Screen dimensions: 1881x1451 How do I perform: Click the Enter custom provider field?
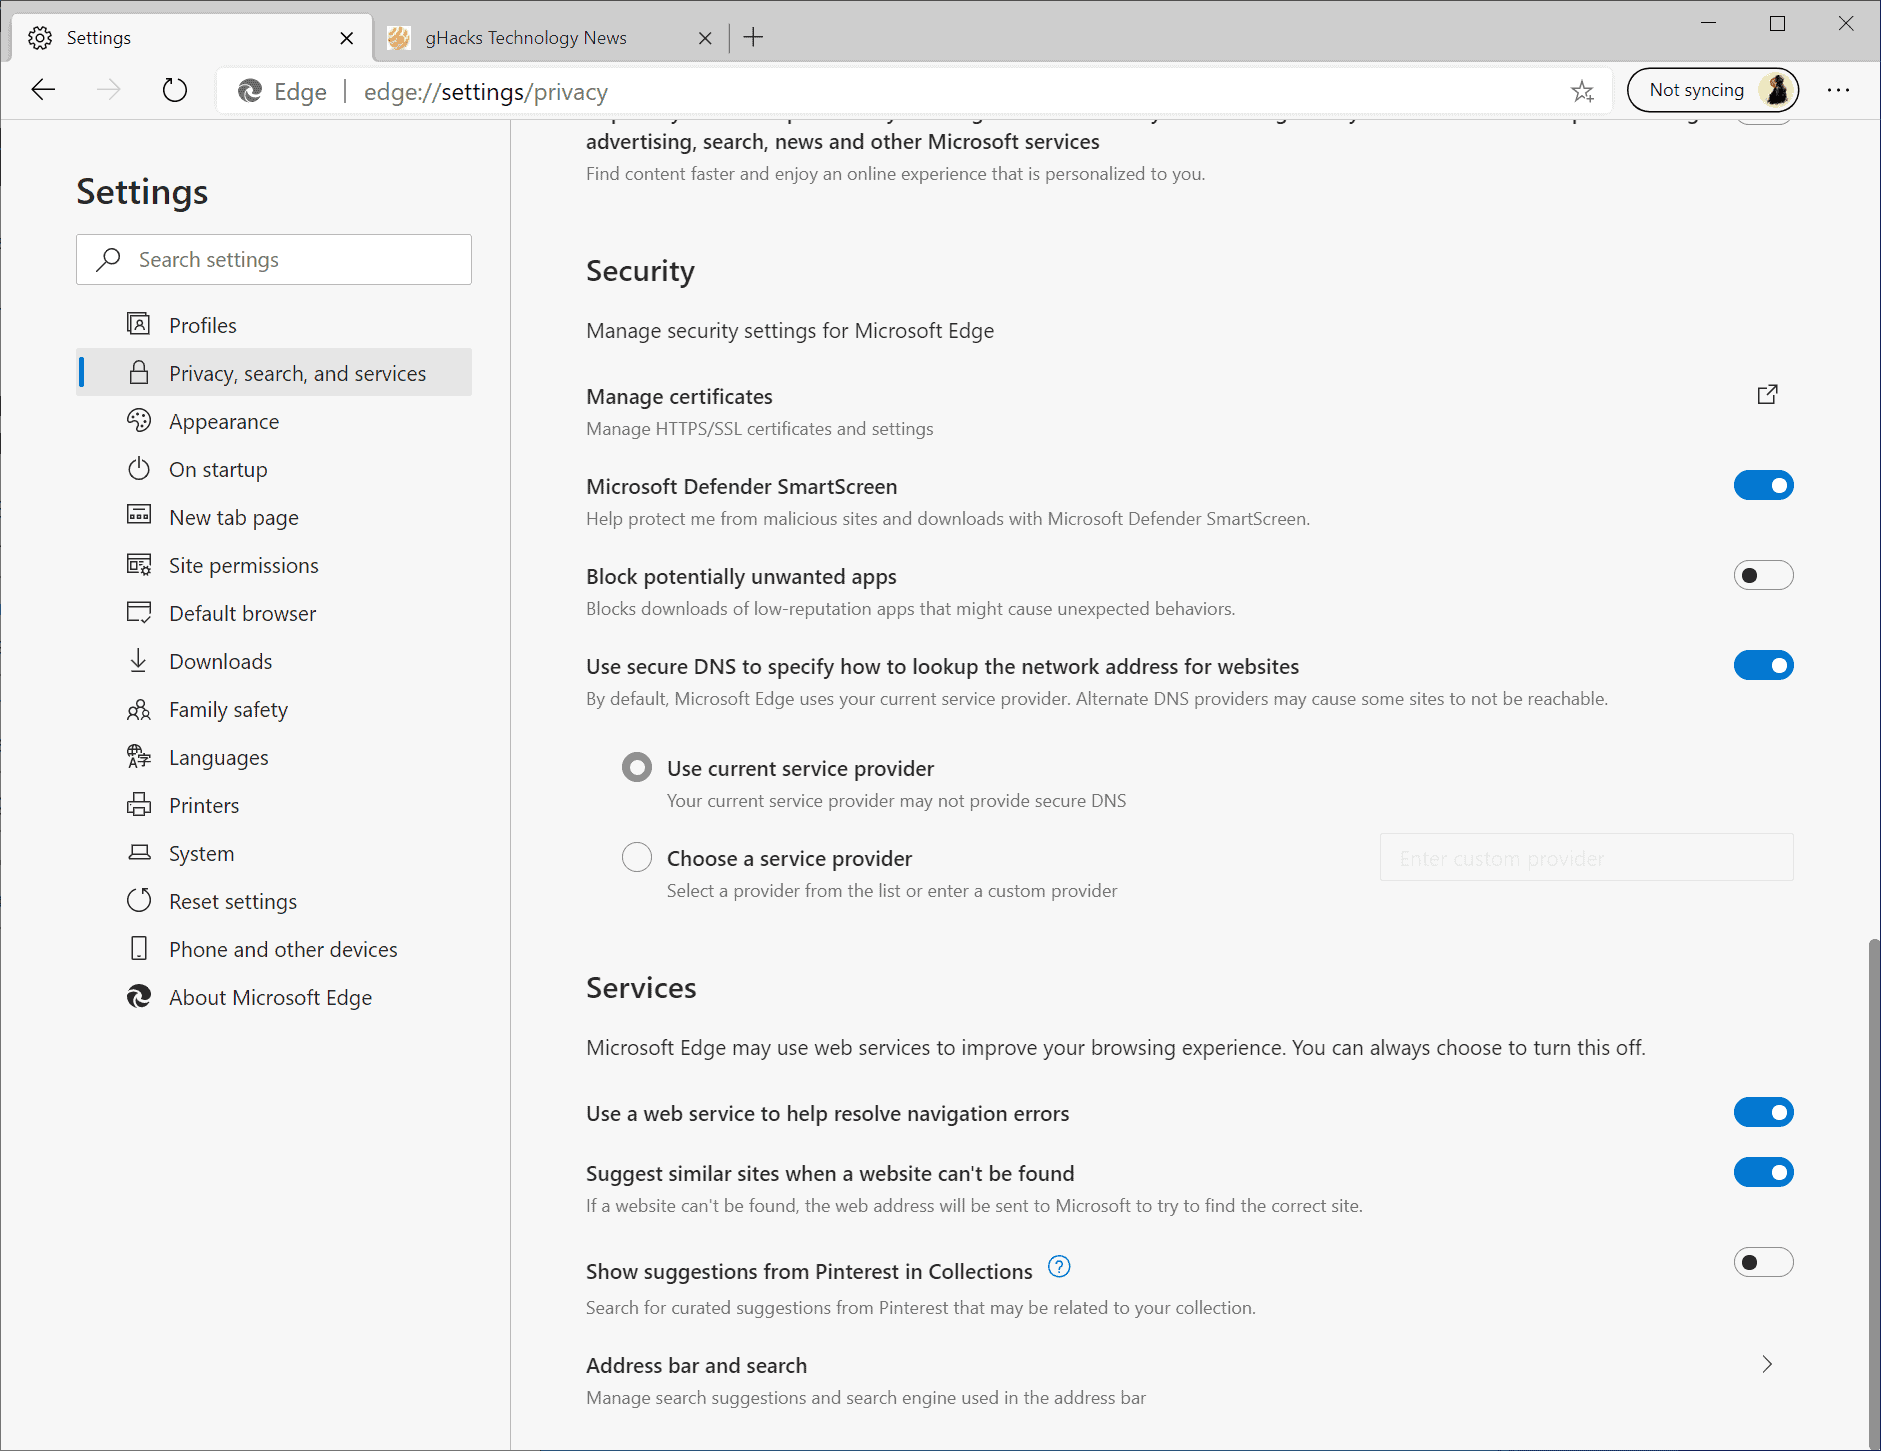(1586, 857)
